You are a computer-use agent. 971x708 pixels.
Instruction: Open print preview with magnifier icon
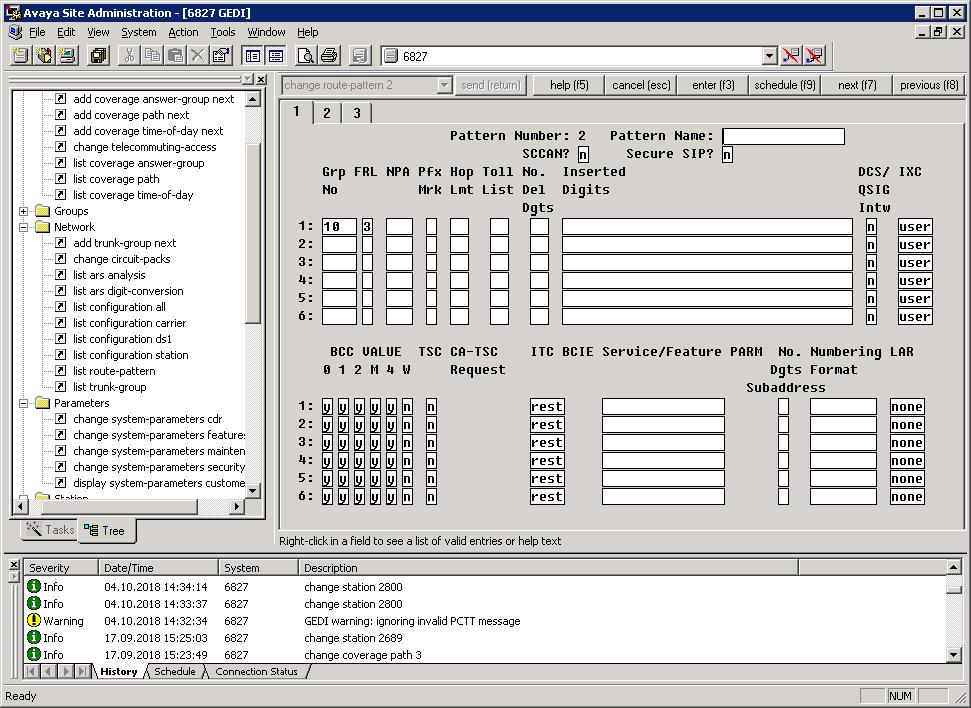coord(306,56)
